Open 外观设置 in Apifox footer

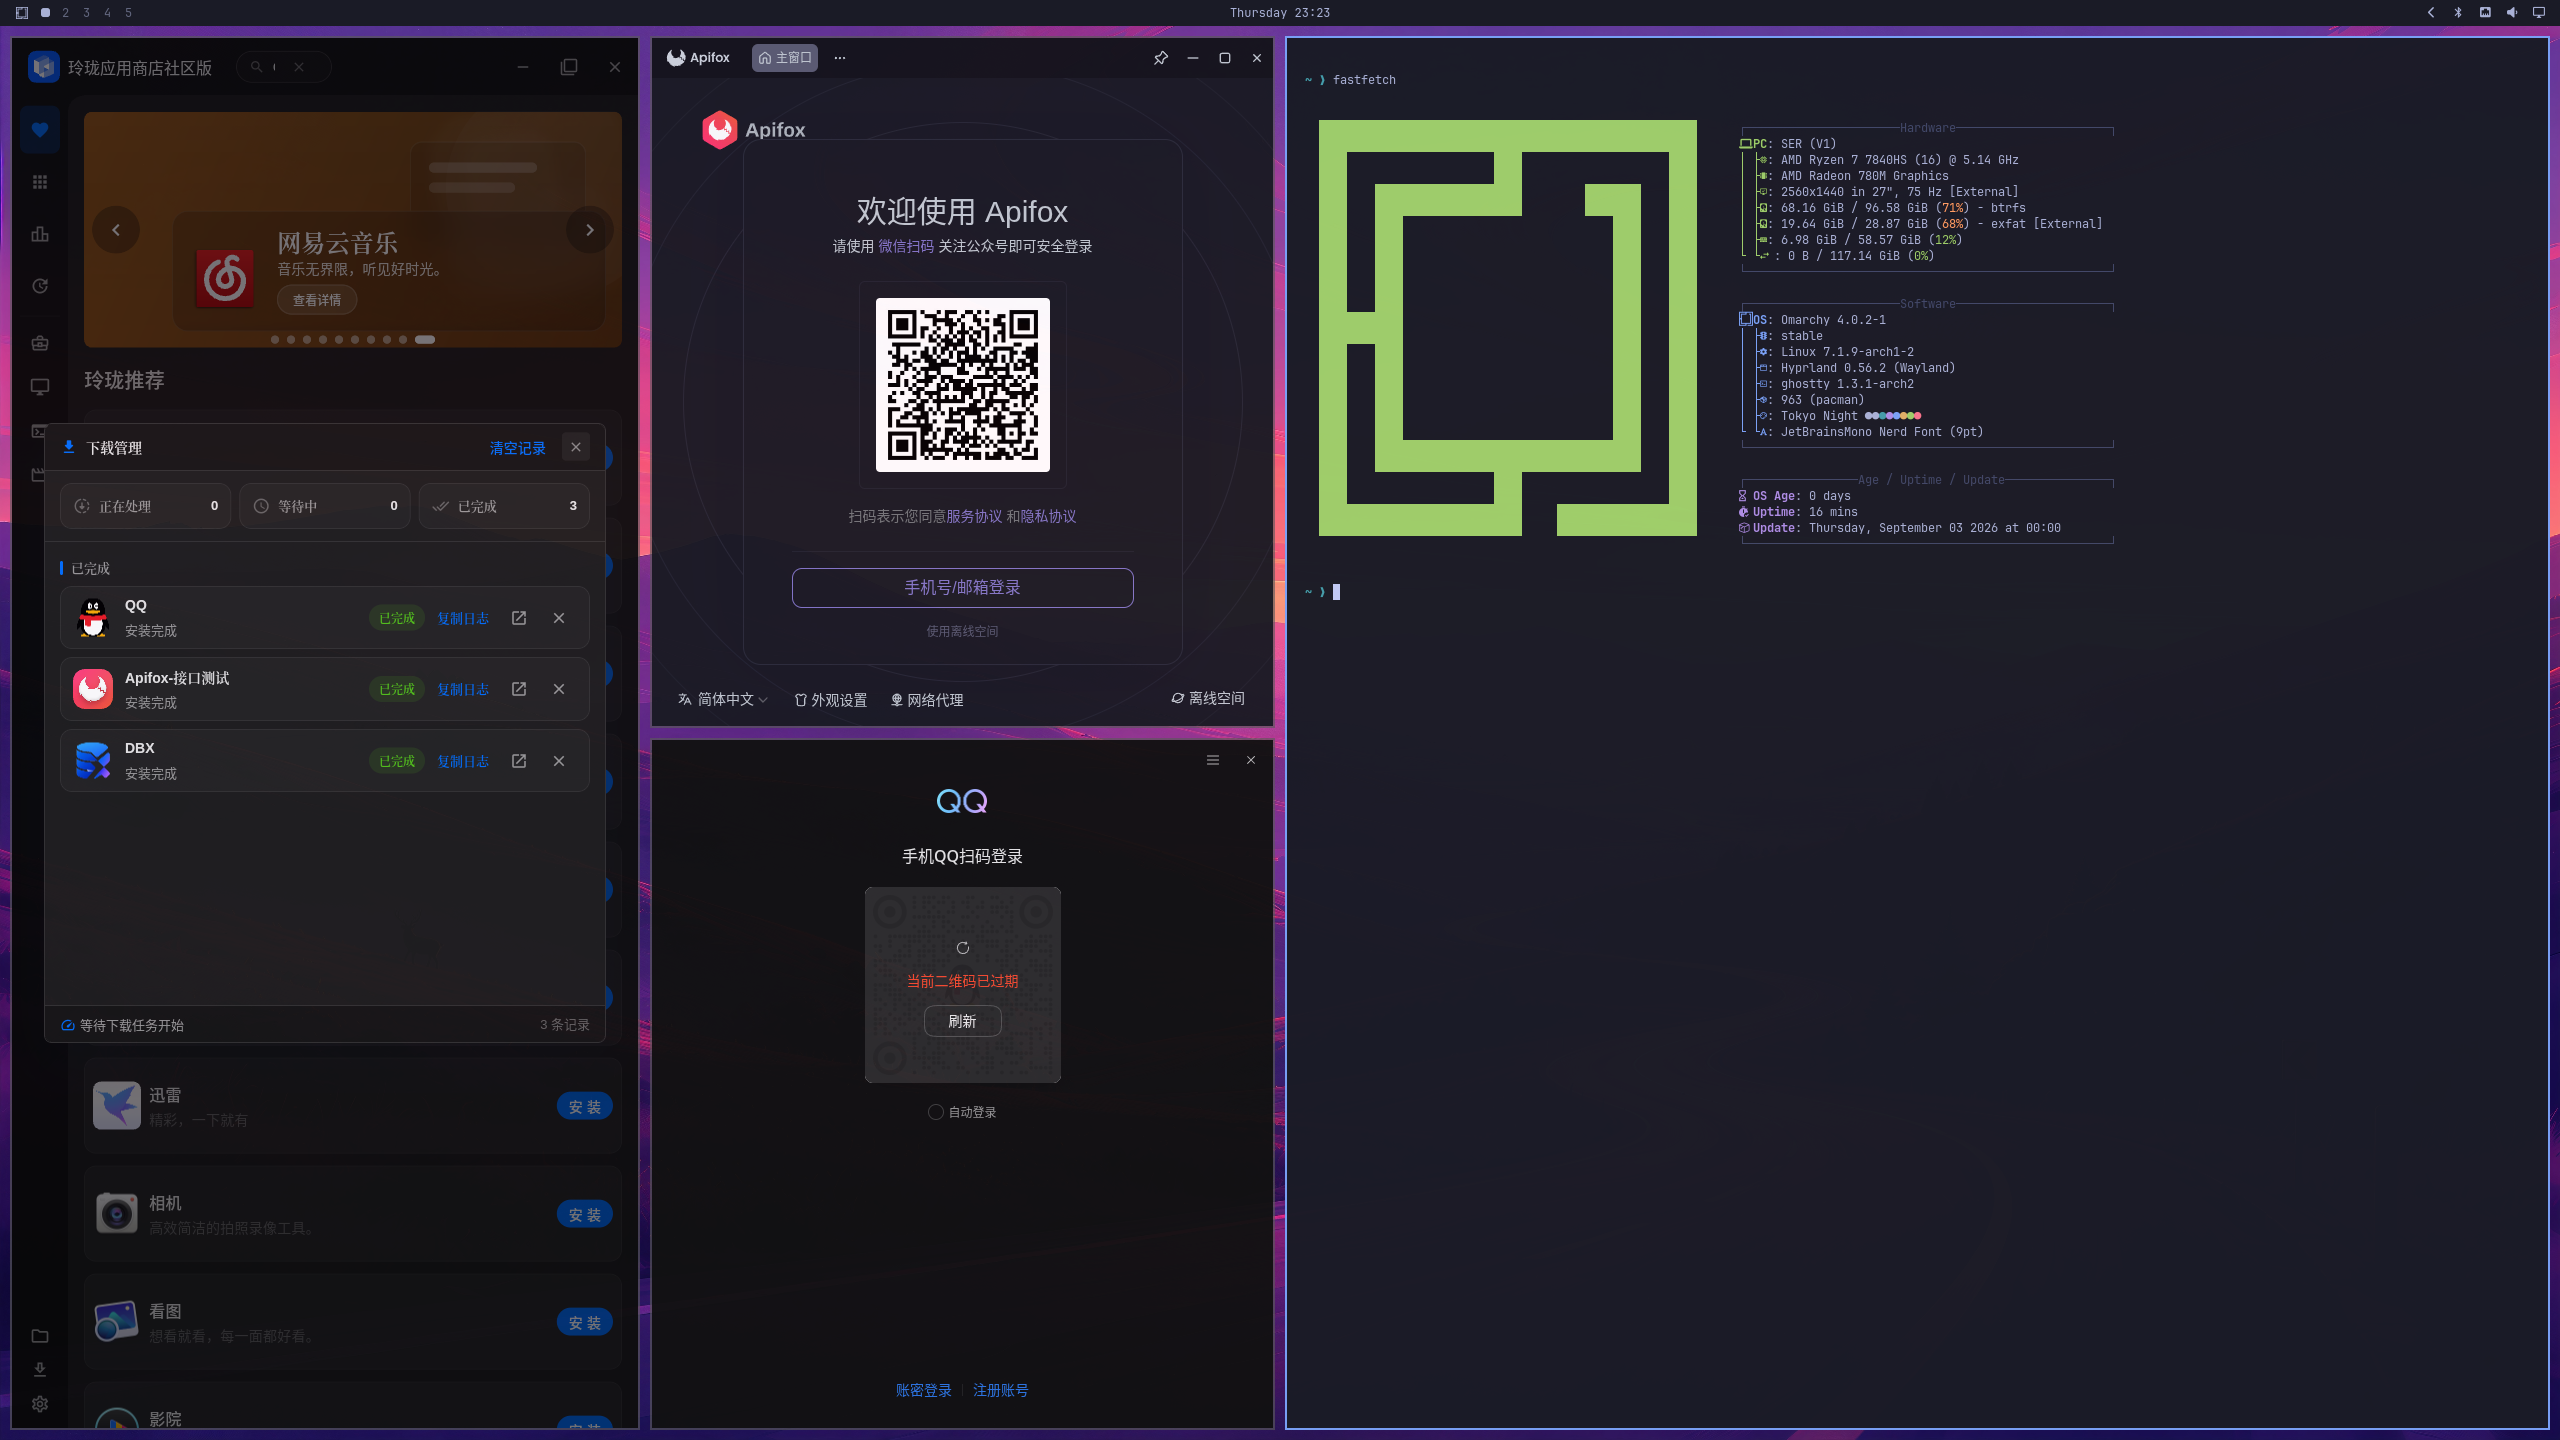coord(831,700)
